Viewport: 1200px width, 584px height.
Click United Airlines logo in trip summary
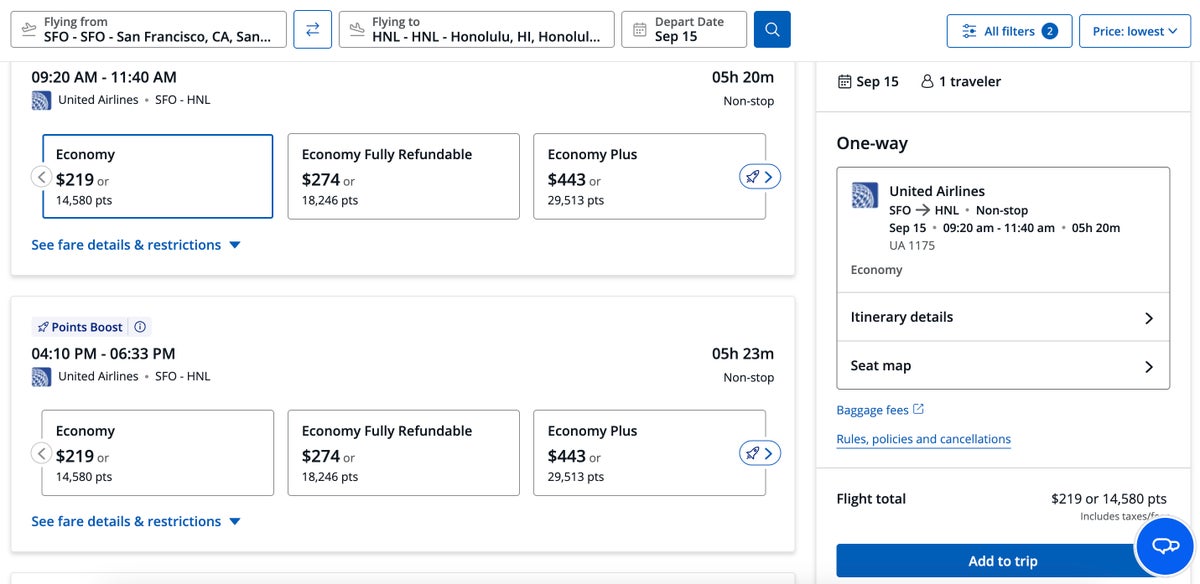click(x=865, y=195)
